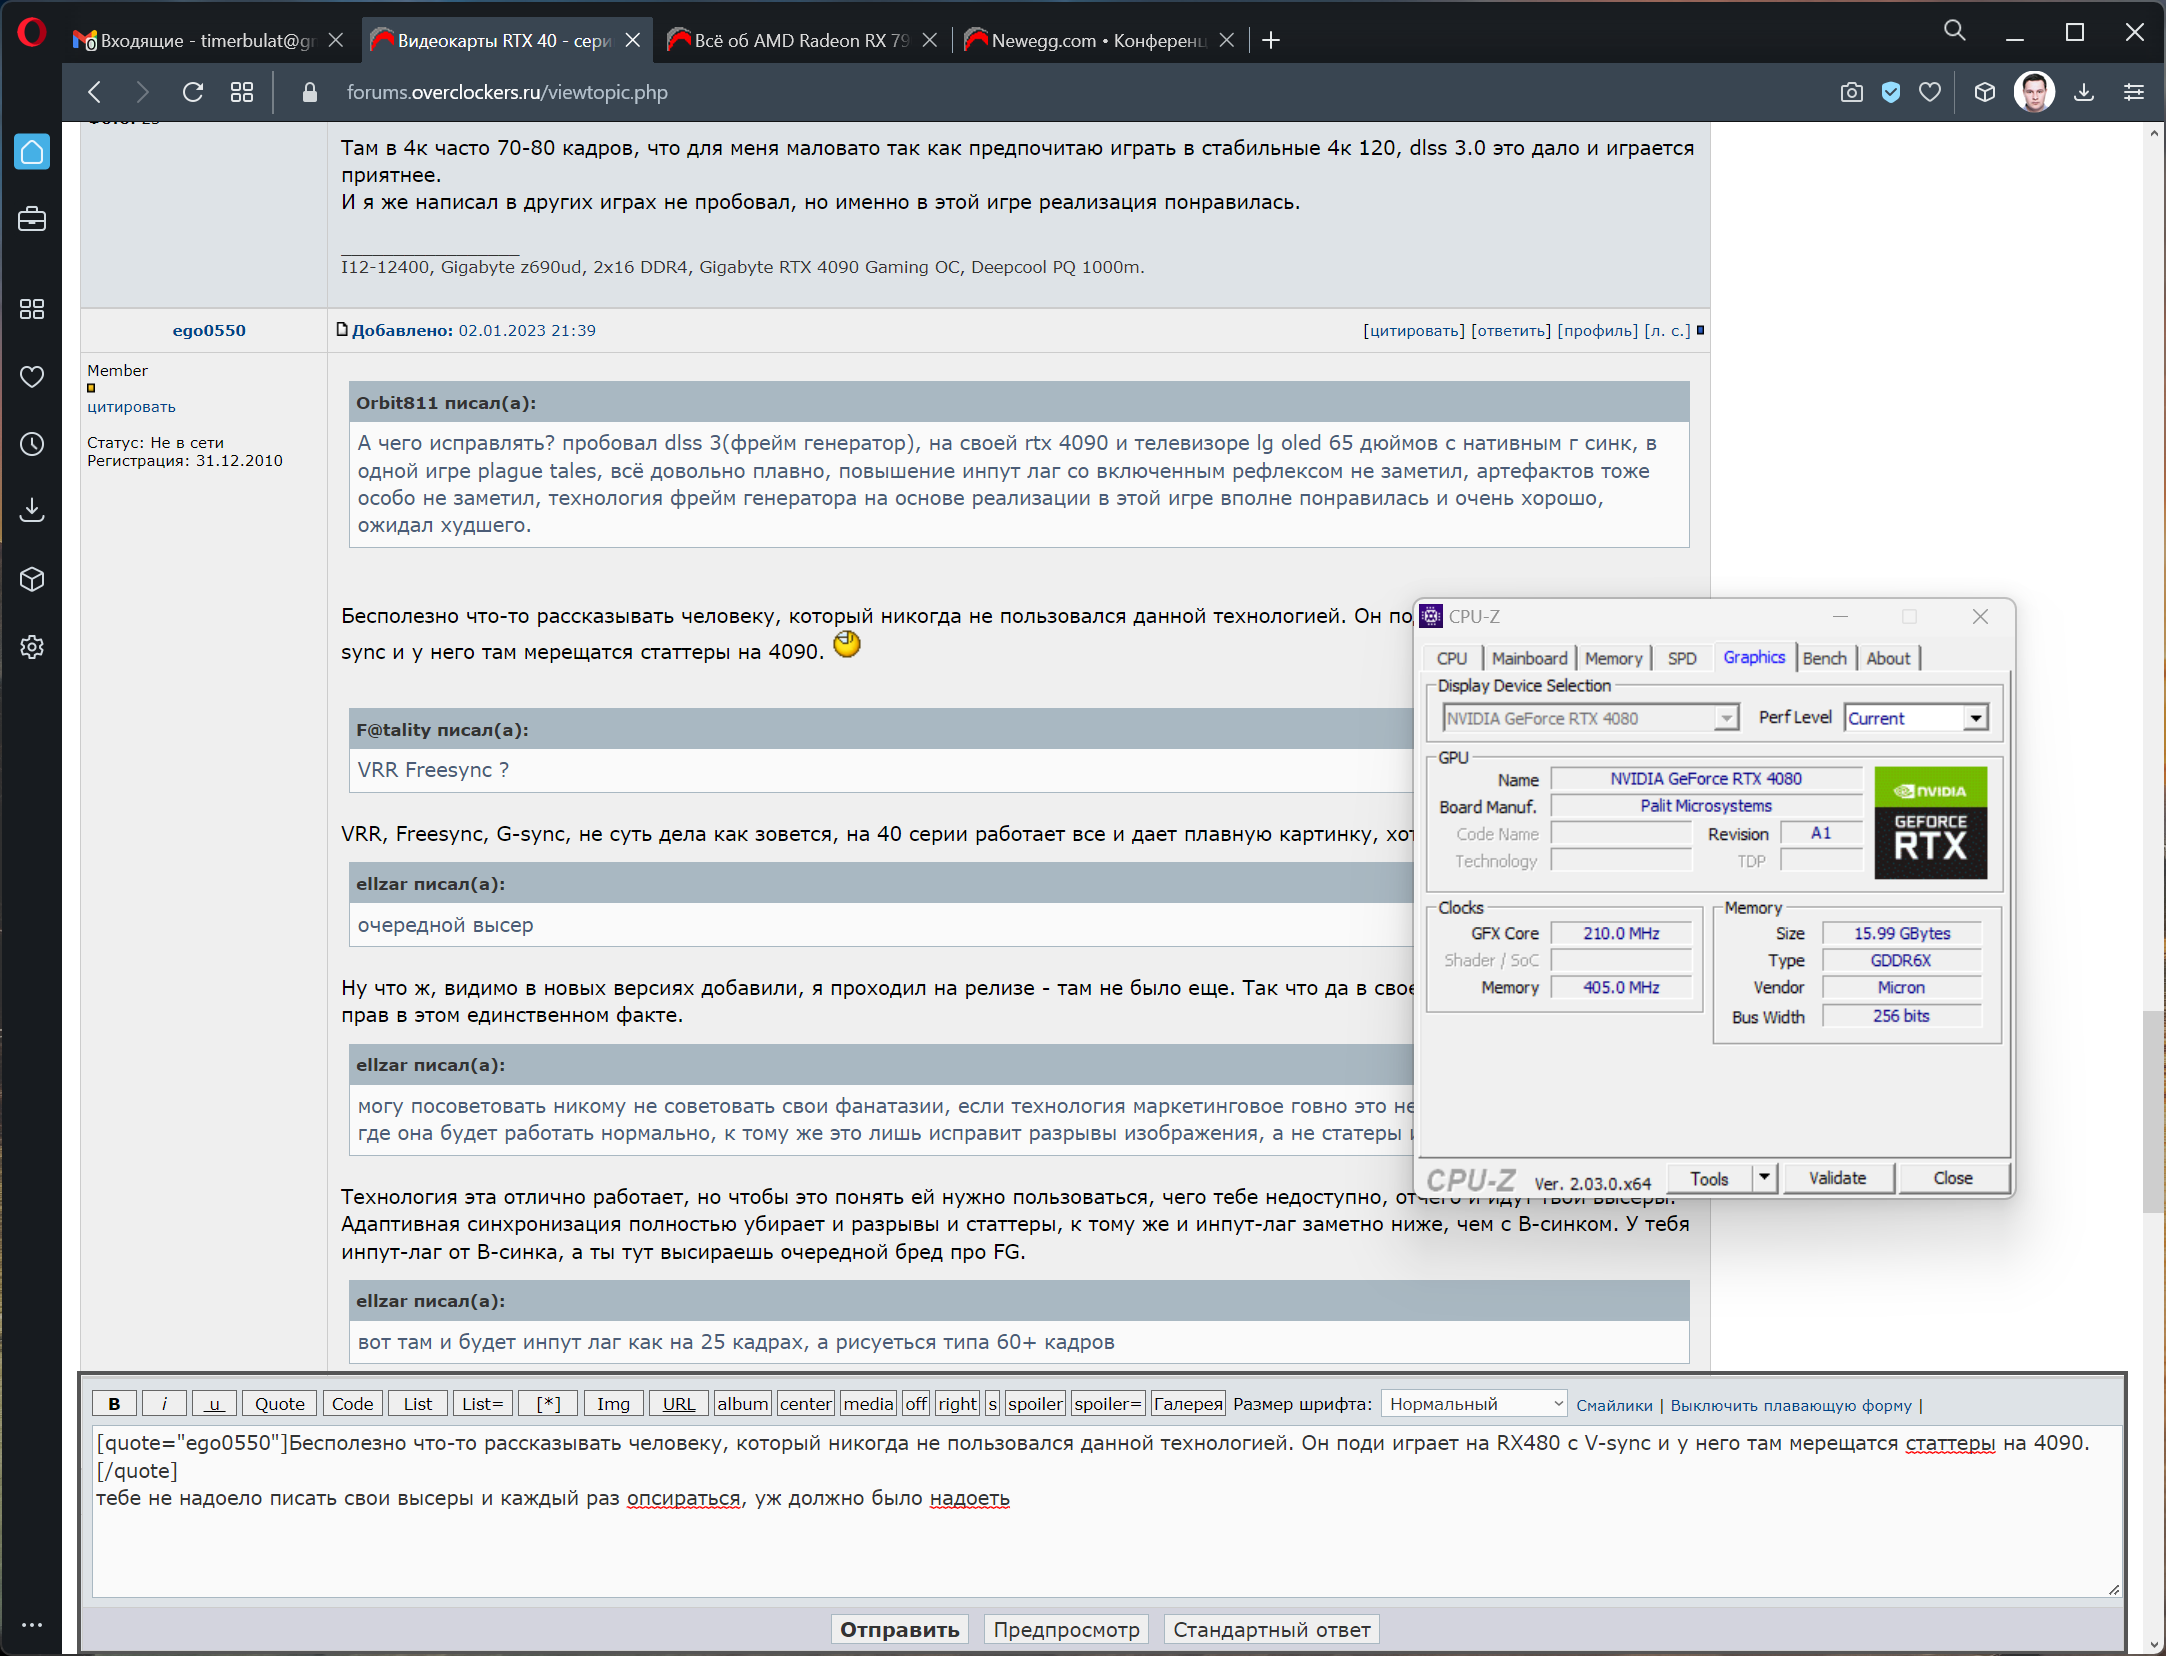Screen dimensions: 2166x1656
Task: Toggle underline formatting button u
Action: 214,1404
